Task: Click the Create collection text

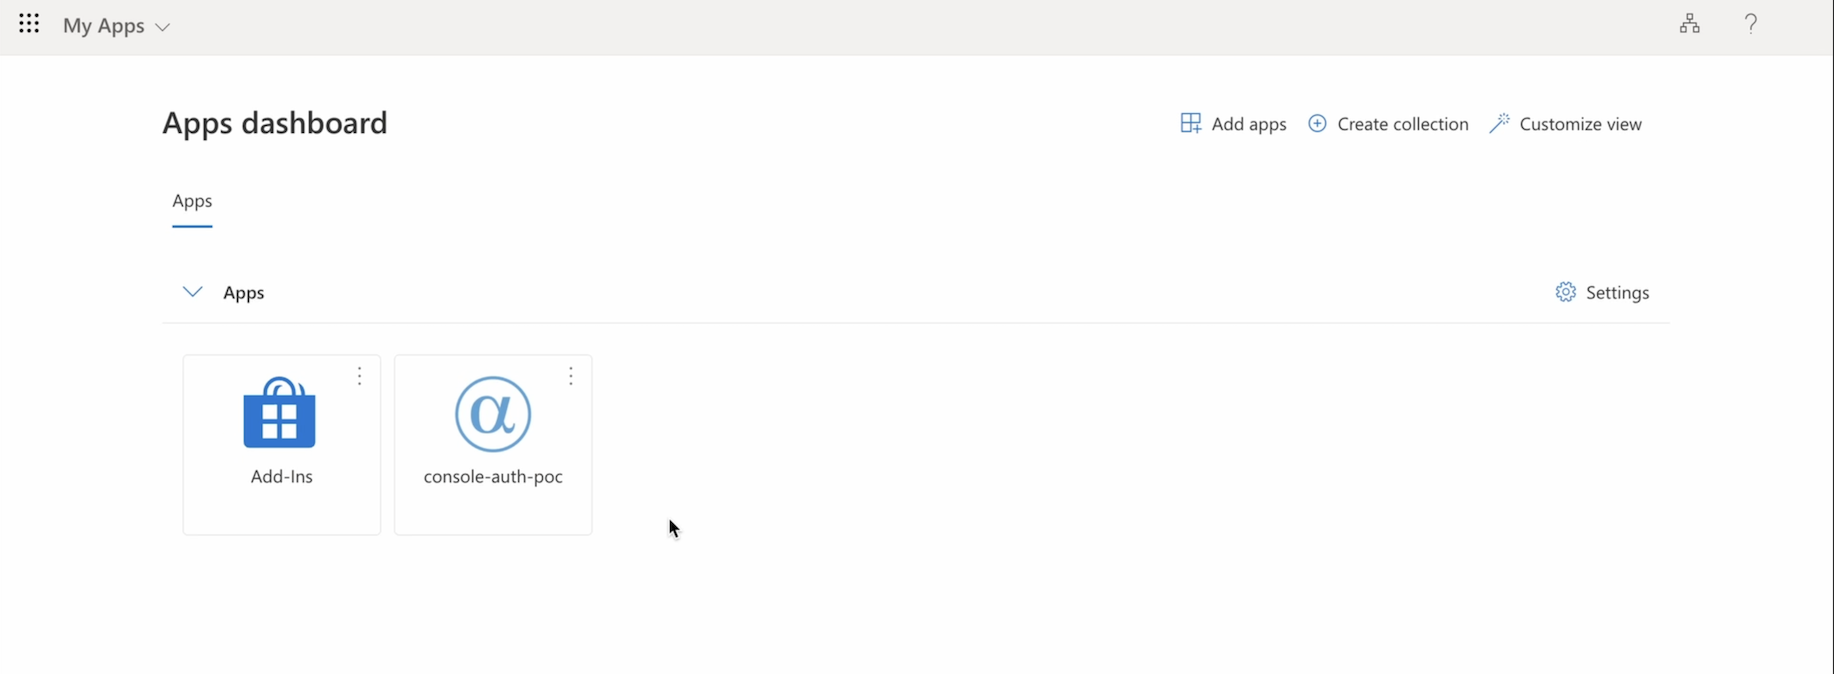Action: point(1402,124)
